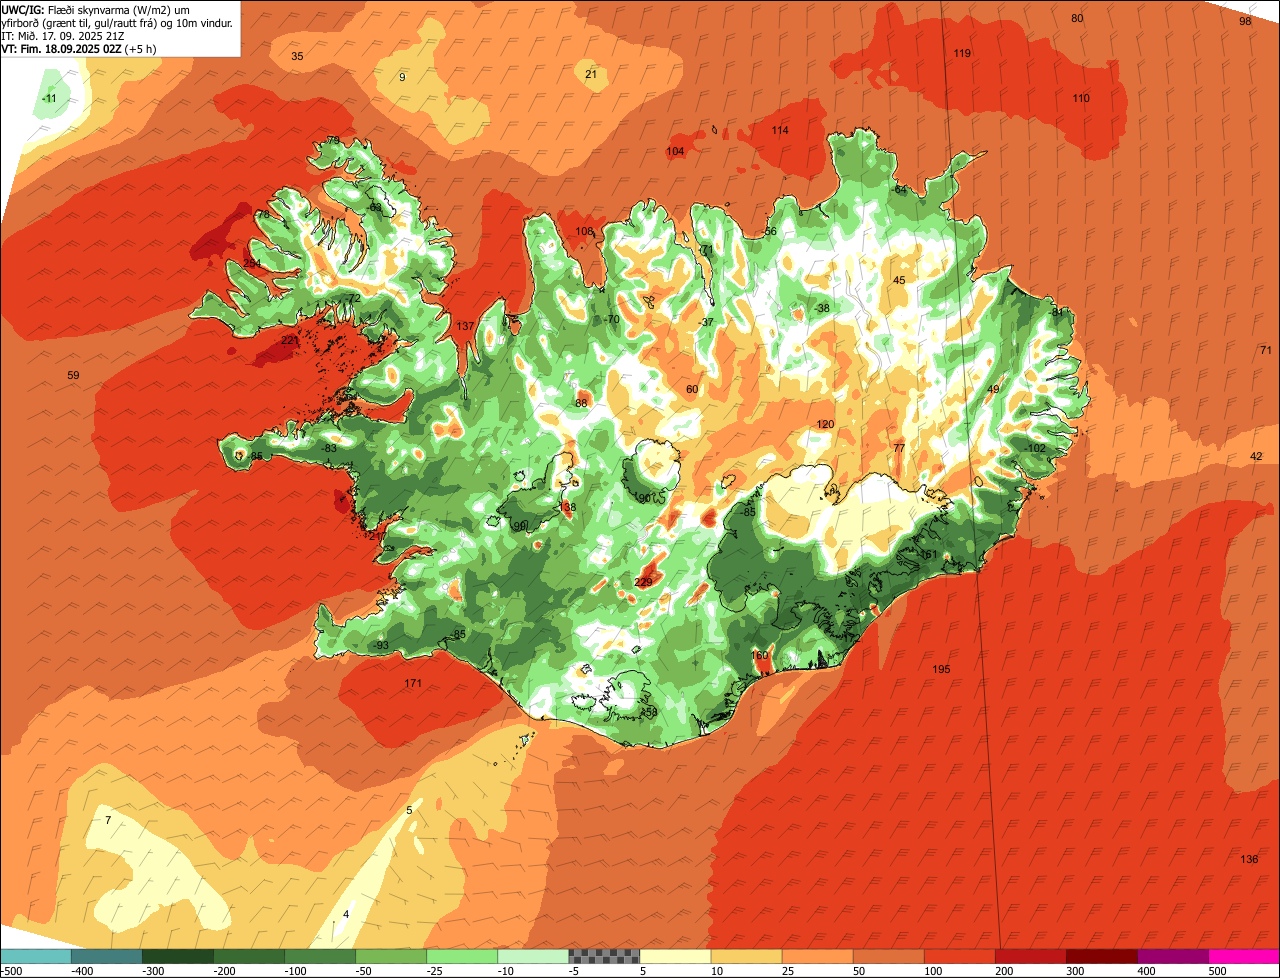Click the legend tick label "-500"
The width and height of the screenshot is (1280, 978).
tap(12, 971)
